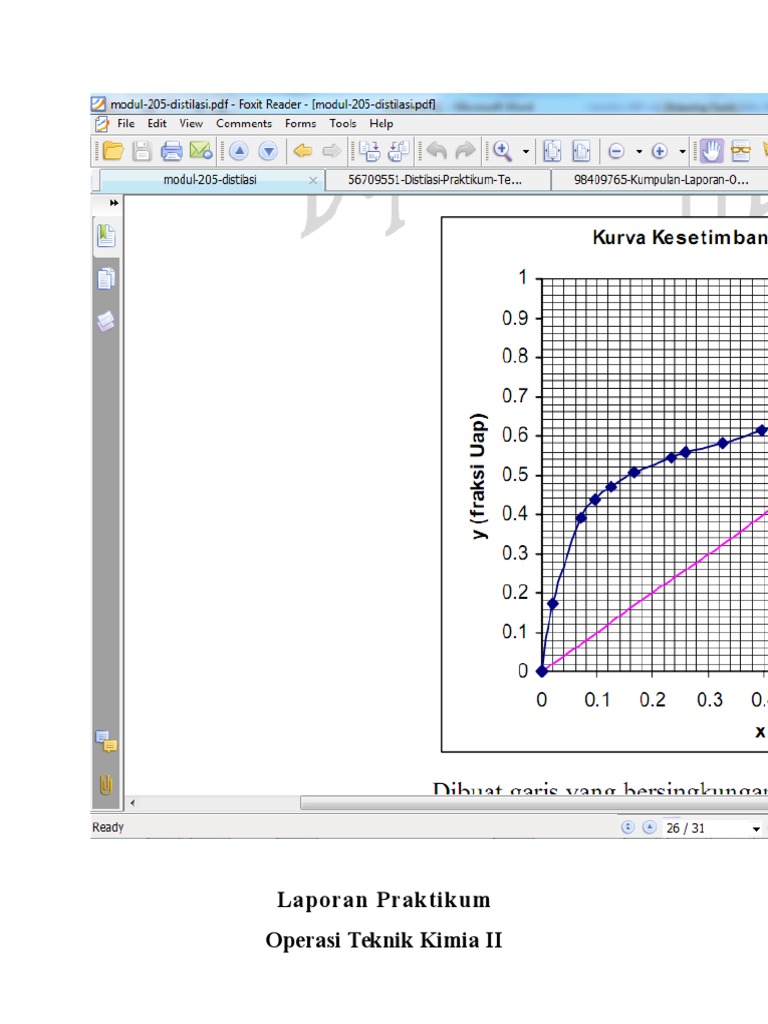The width and height of the screenshot is (768, 1024).
Task: Switch to the 56709551-Distilasi-Praktikum tab
Action: tap(436, 180)
